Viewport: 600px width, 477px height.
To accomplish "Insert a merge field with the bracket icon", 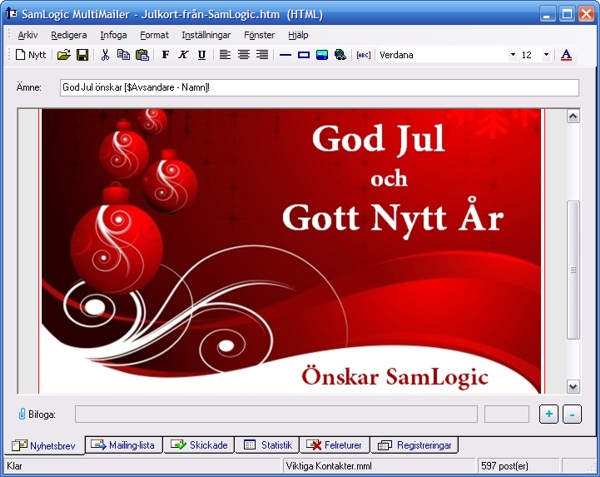I will tap(363, 55).
